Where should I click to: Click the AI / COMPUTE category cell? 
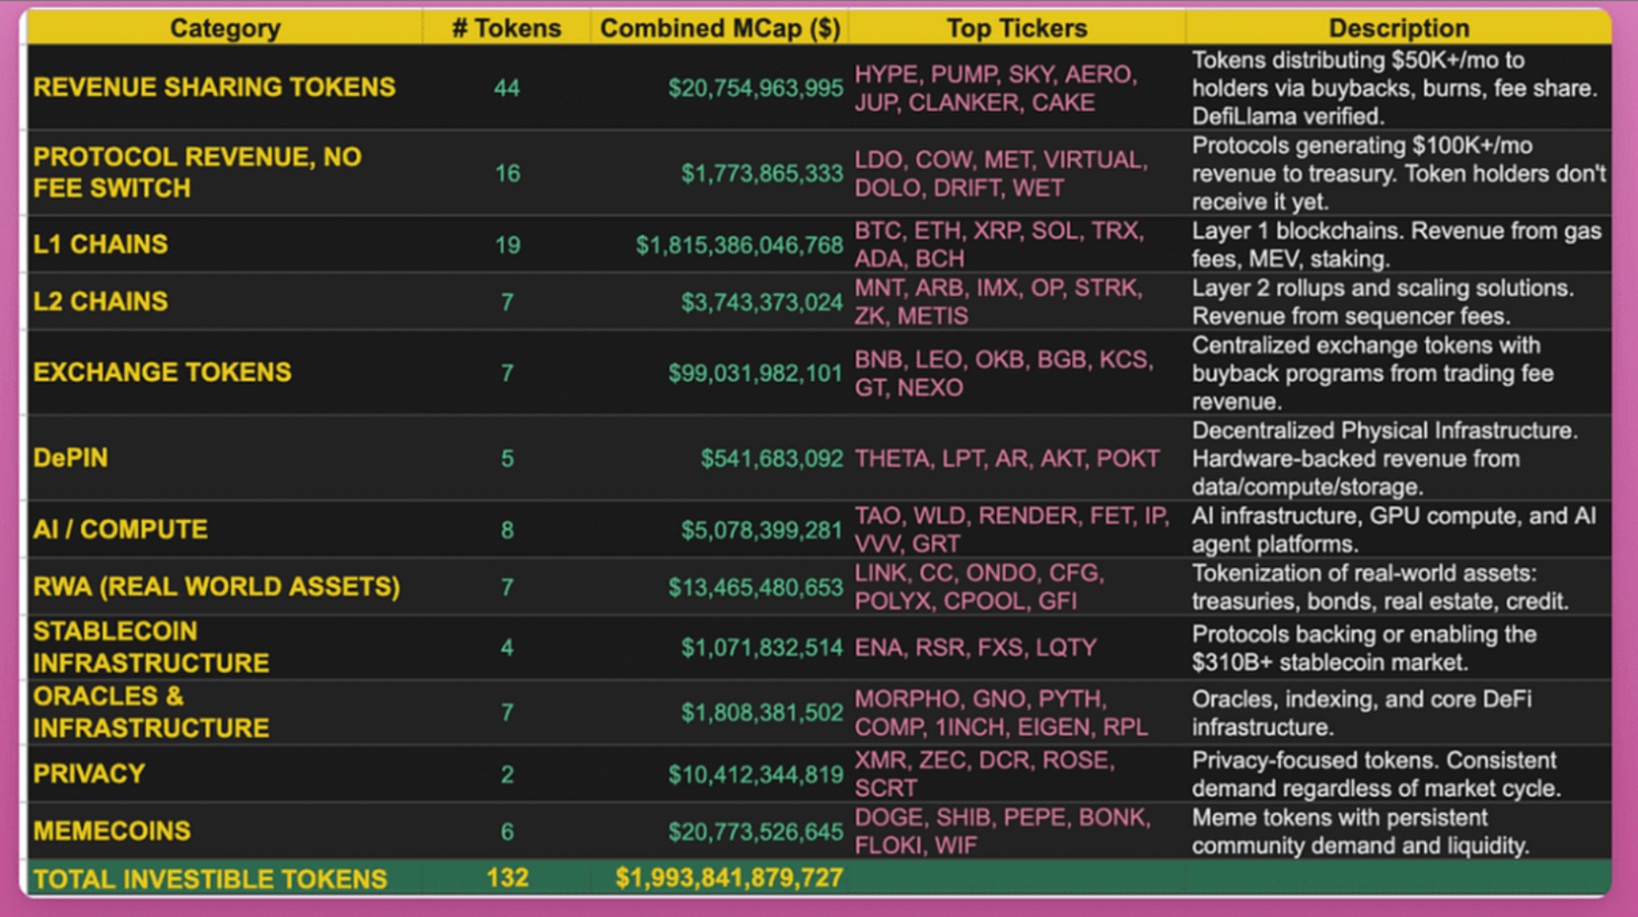click(120, 530)
